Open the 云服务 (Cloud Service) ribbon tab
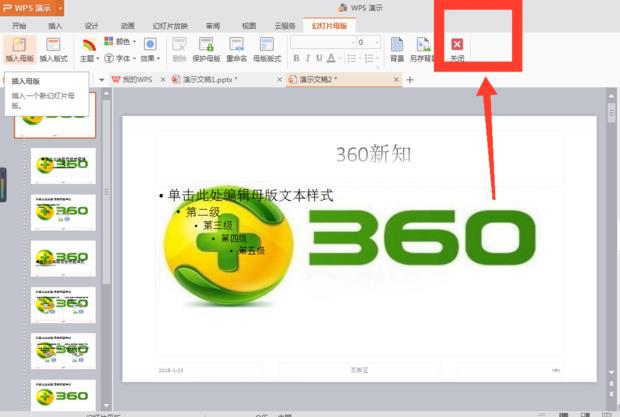The height and width of the screenshot is (417, 620). [x=285, y=26]
